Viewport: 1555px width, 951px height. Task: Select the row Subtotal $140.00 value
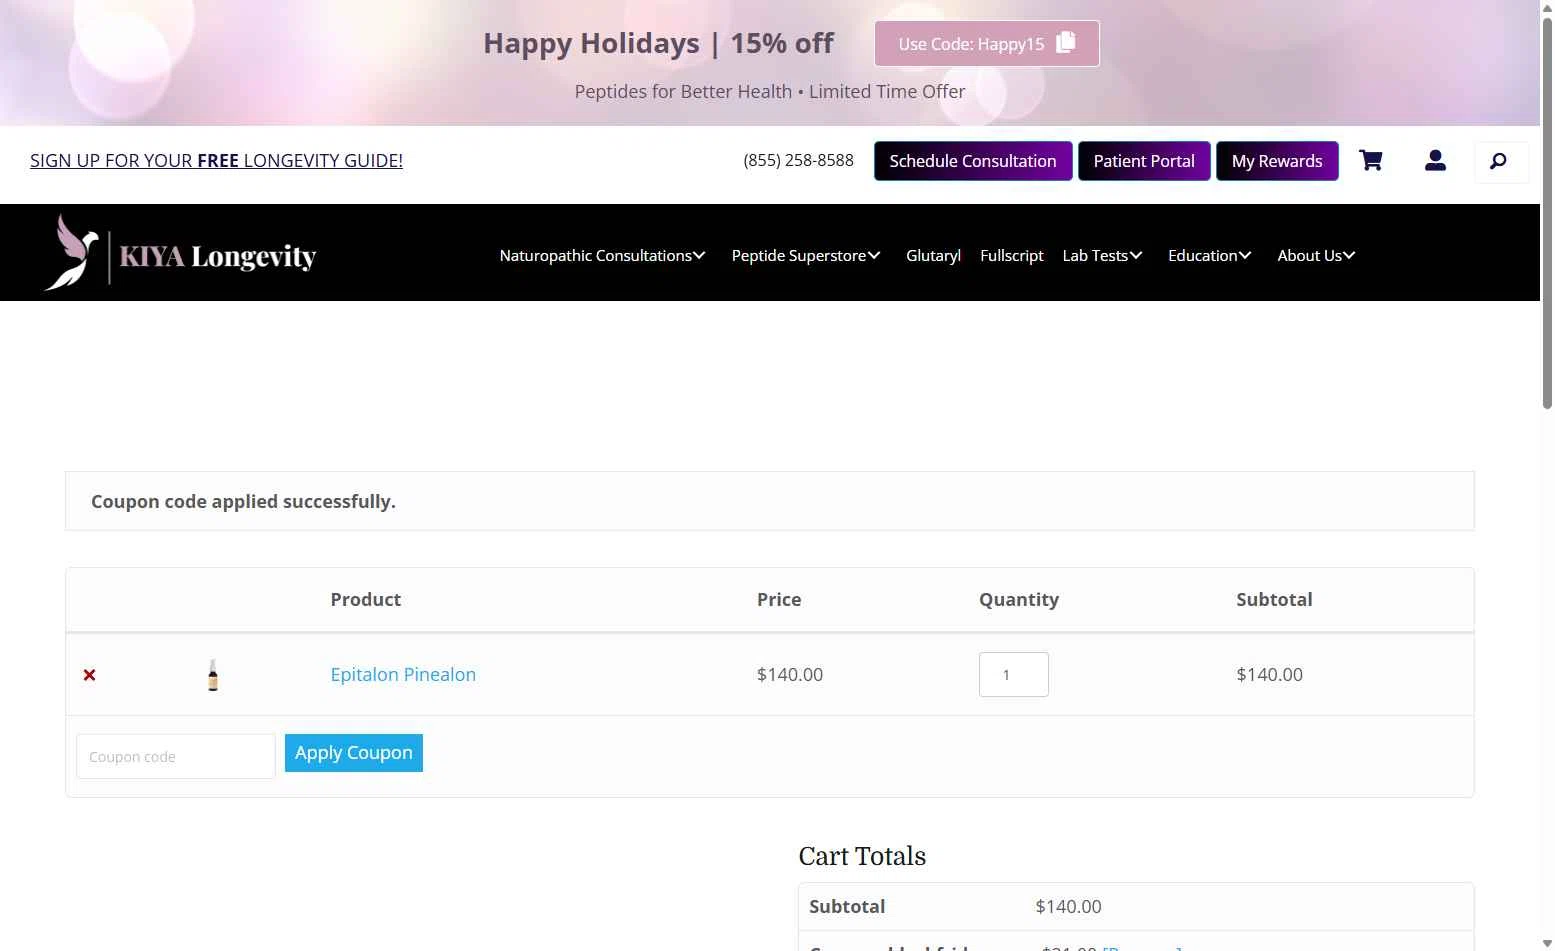[1269, 674]
